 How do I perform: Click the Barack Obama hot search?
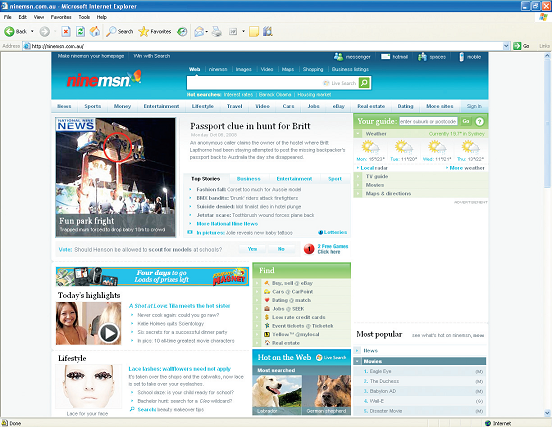coord(275,95)
